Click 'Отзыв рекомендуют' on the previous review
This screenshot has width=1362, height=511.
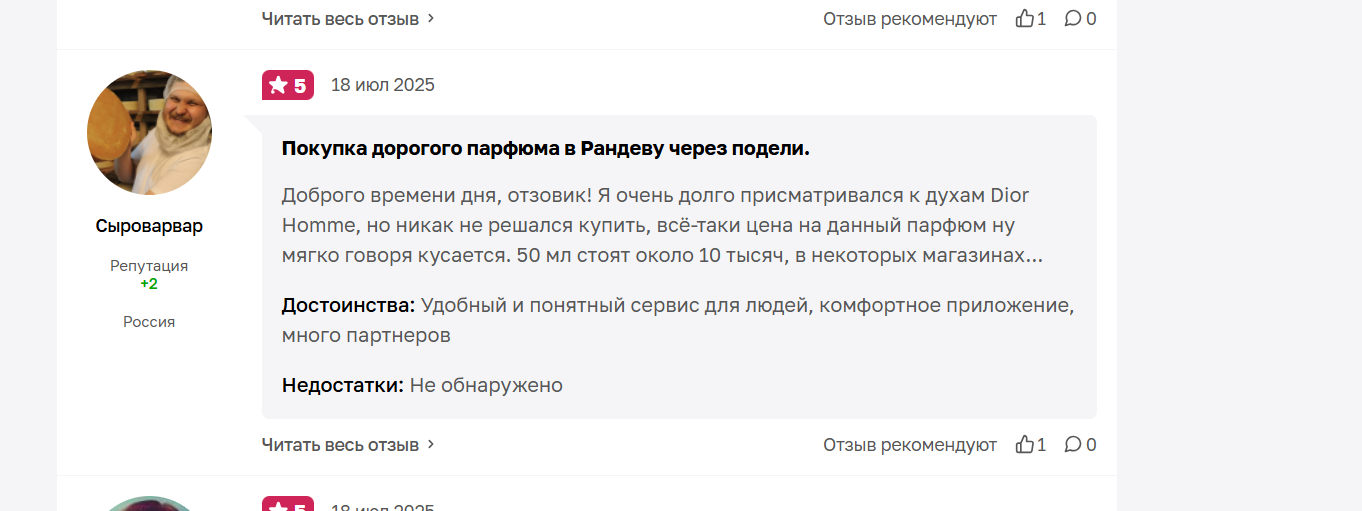click(910, 18)
